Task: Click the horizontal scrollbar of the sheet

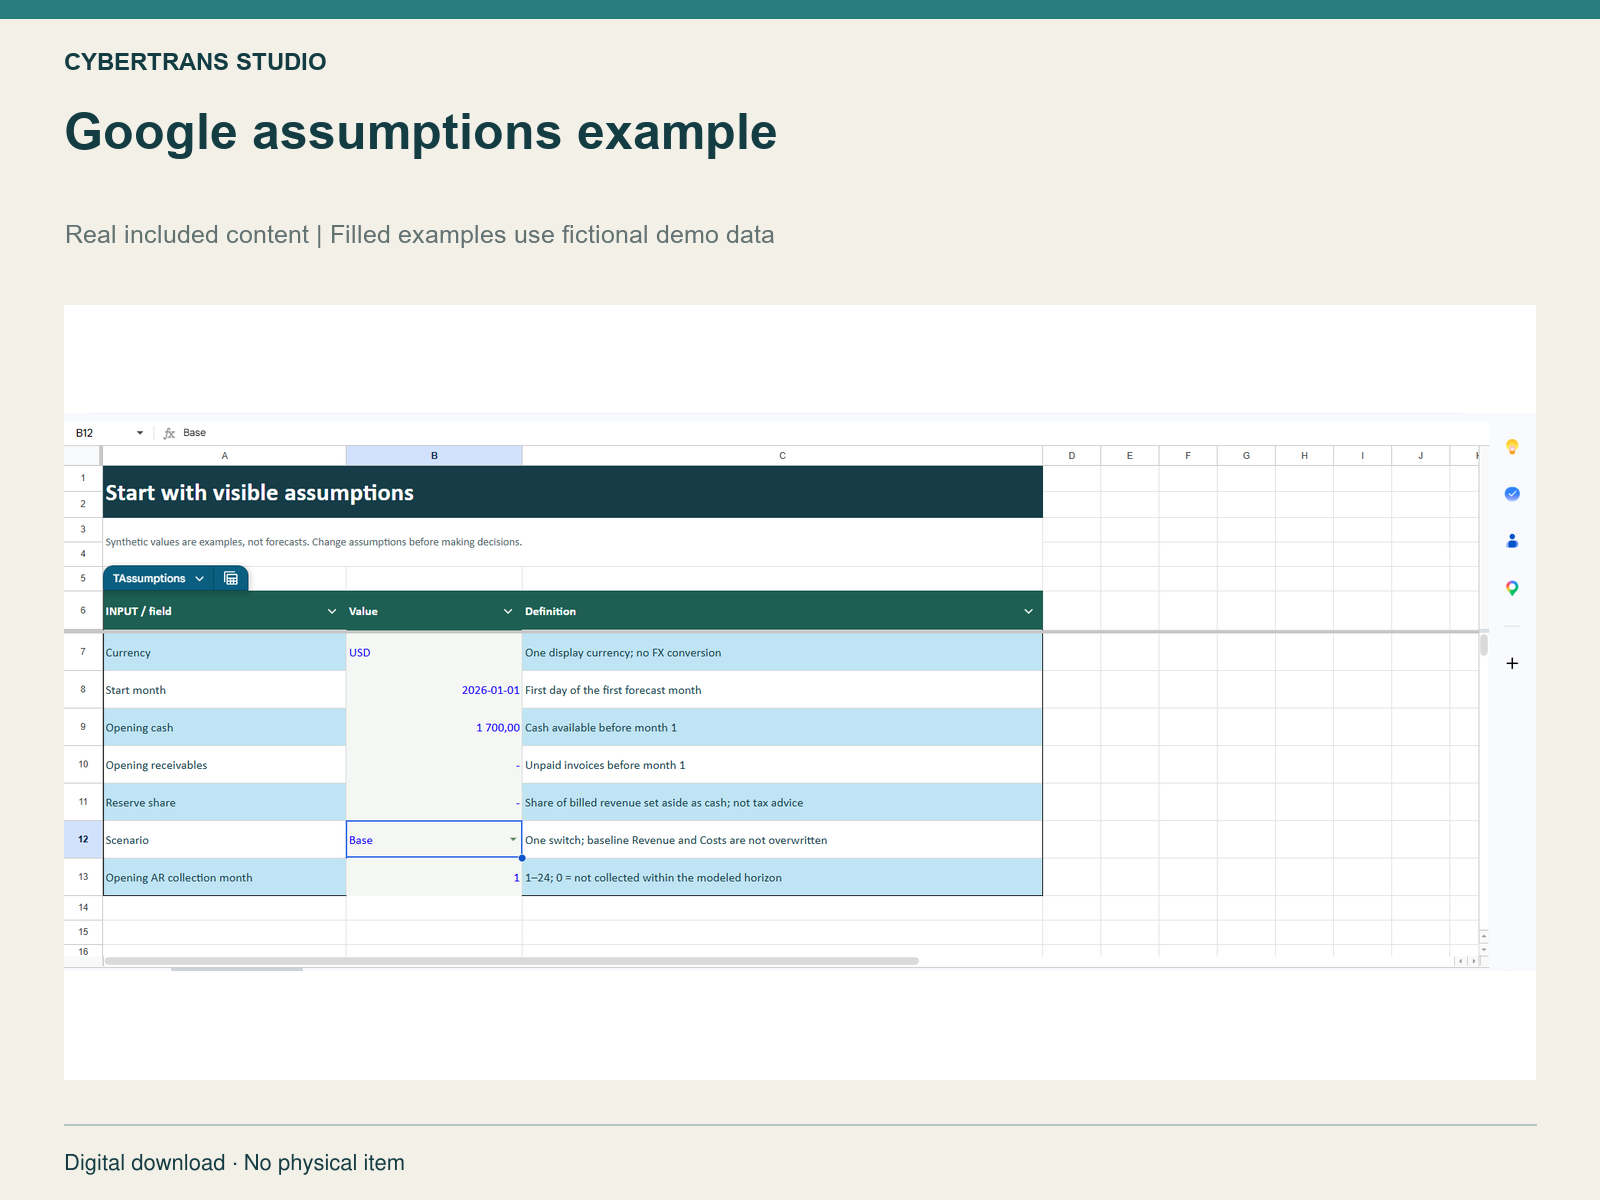Action: (511, 961)
